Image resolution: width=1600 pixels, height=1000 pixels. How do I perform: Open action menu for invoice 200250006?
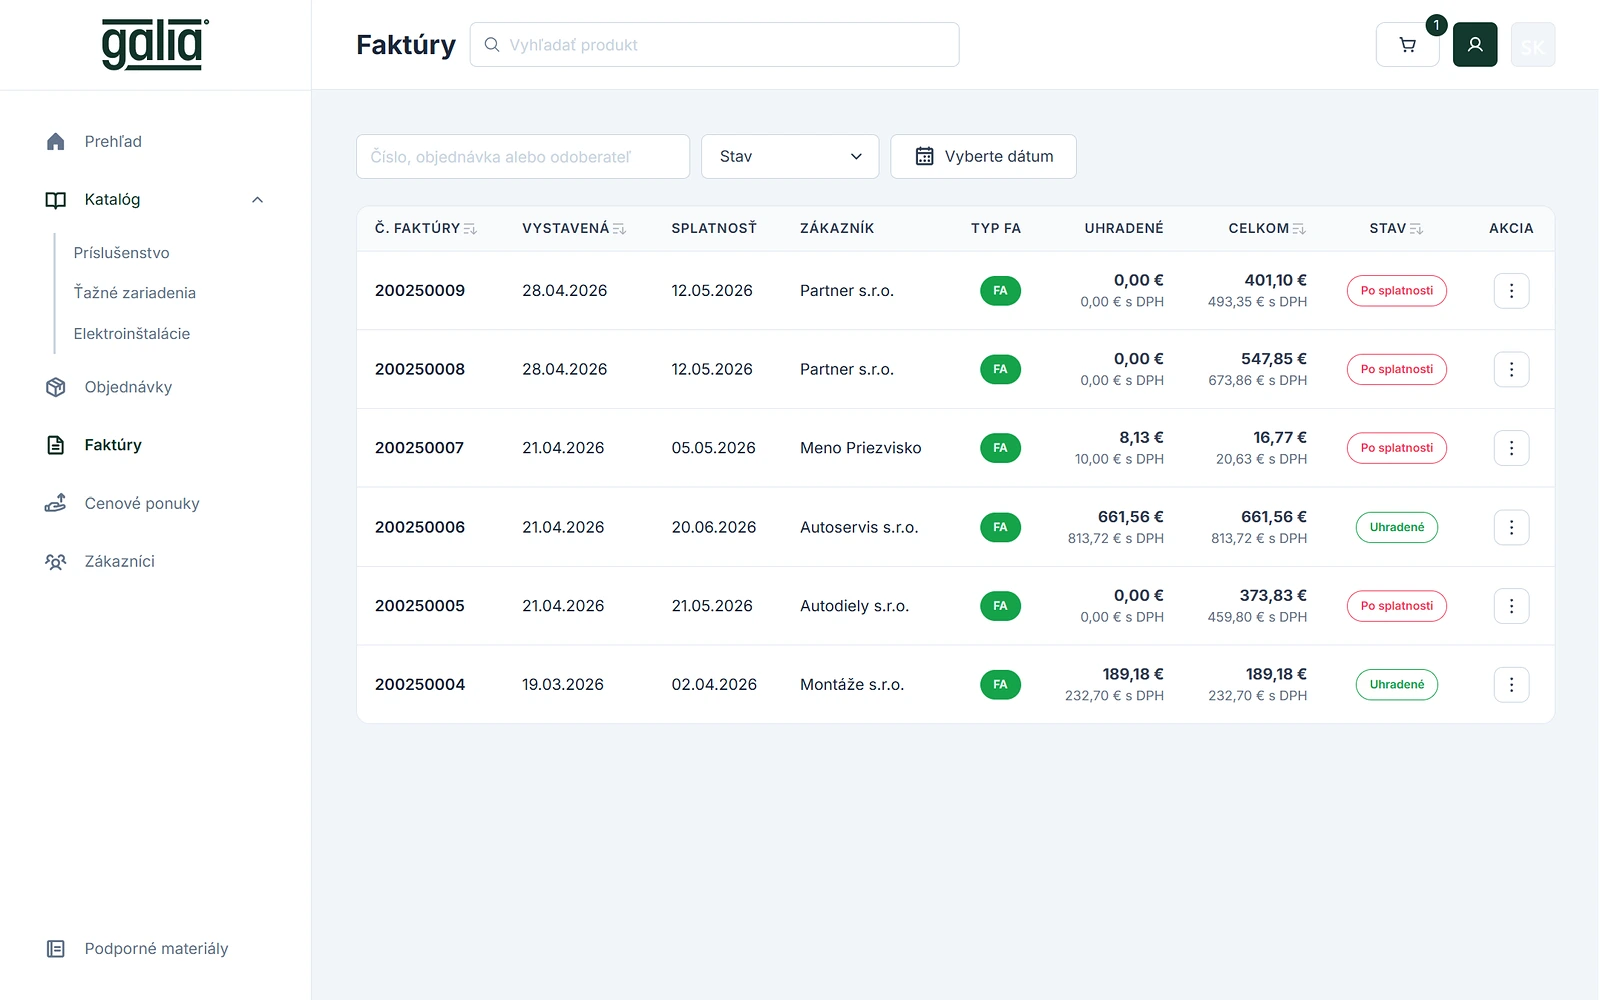(1511, 527)
